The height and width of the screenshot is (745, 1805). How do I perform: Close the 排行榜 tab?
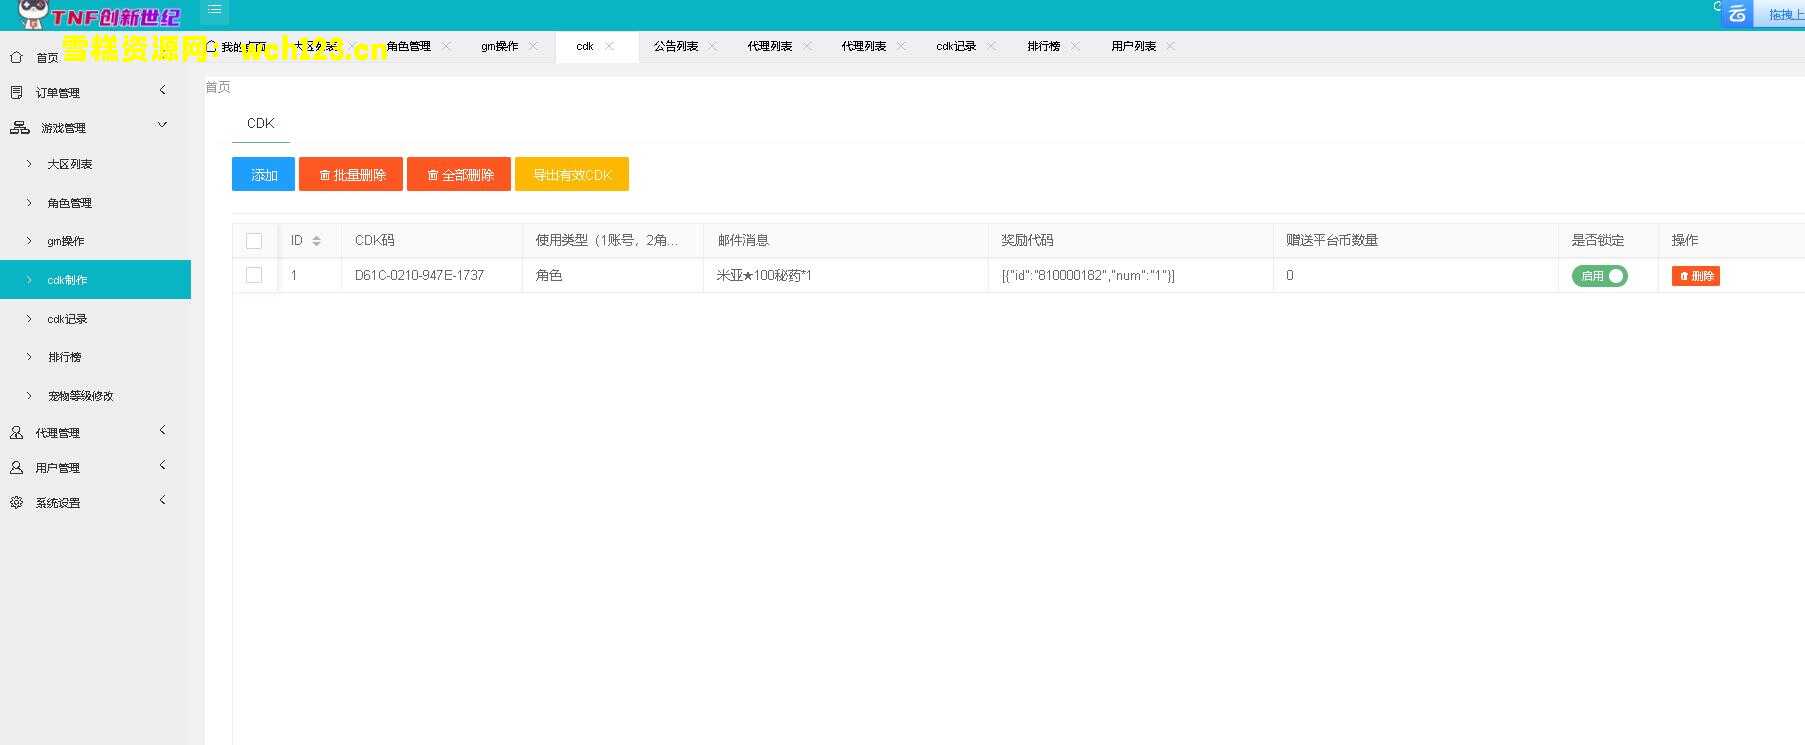(x=1075, y=46)
